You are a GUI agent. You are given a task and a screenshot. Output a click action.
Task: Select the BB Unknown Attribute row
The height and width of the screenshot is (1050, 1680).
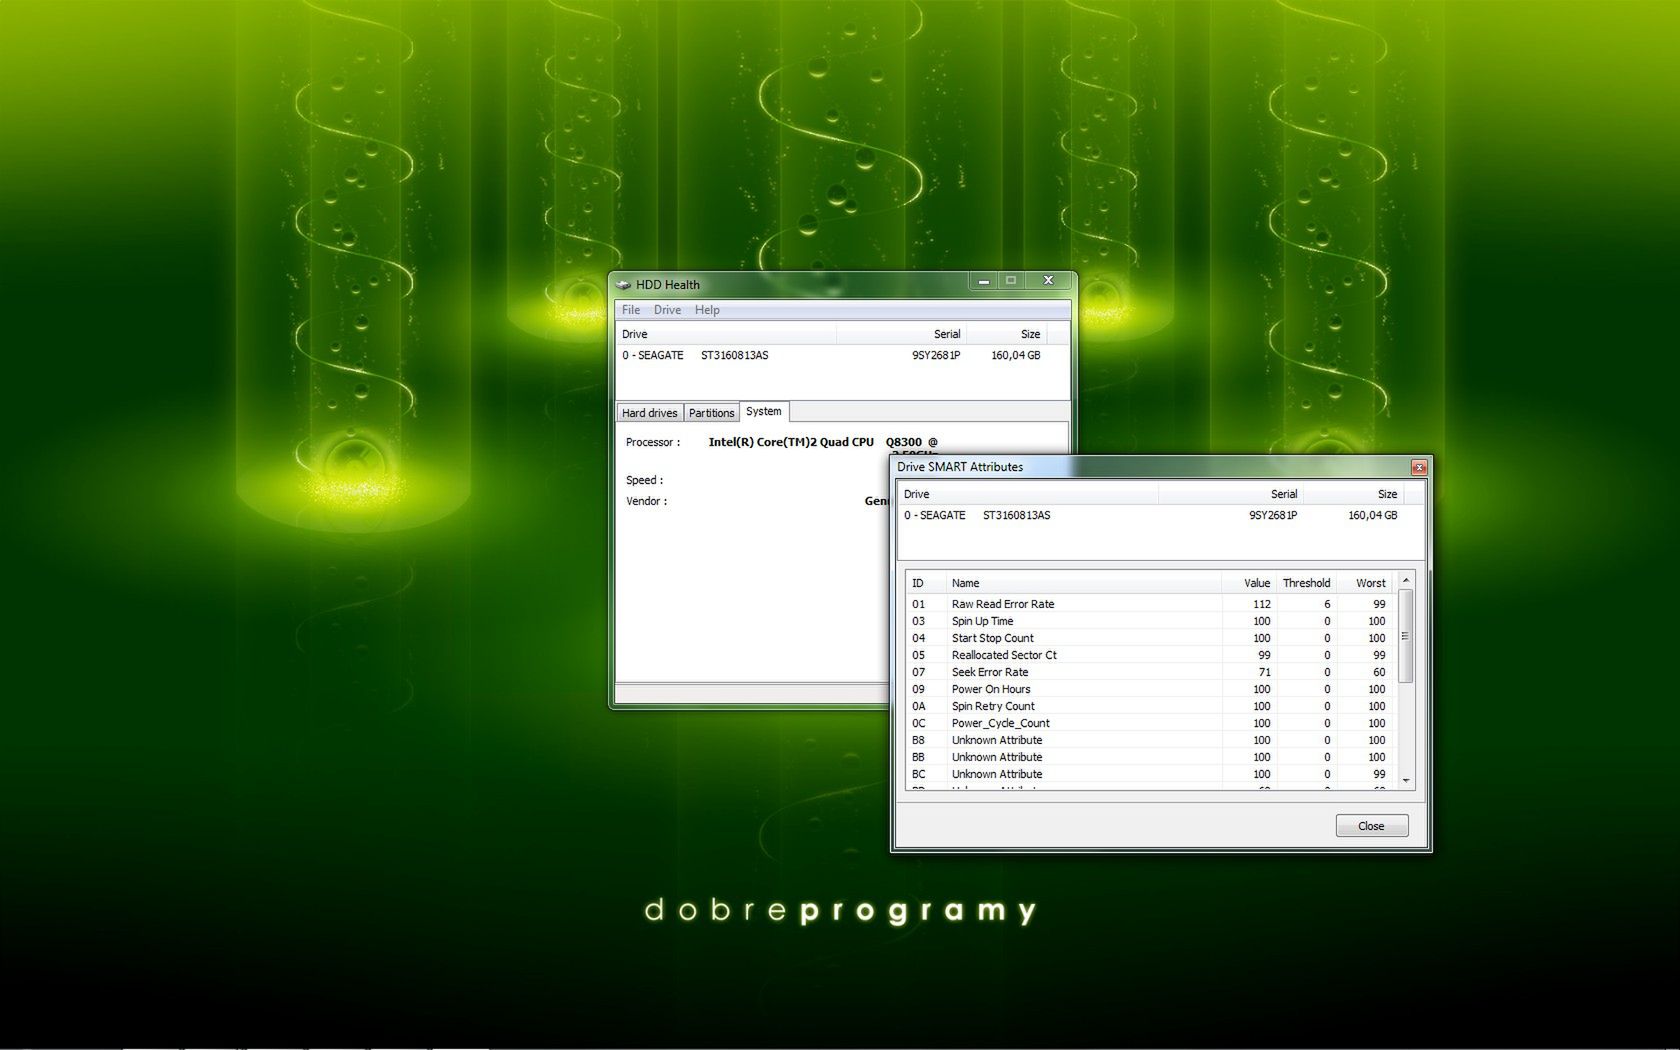tap(1151, 757)
